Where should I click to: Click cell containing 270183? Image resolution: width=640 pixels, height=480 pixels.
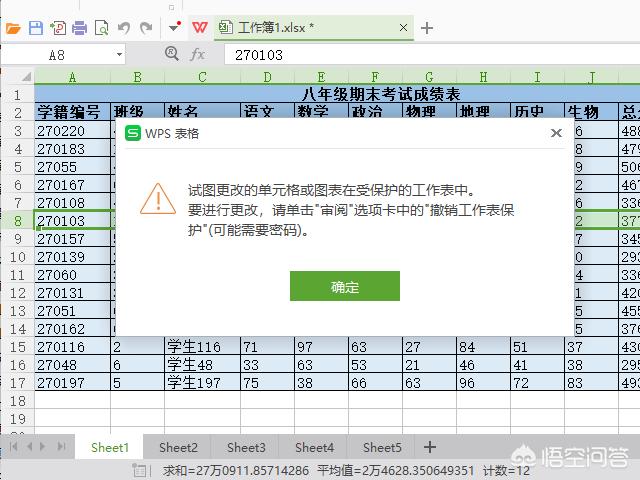pyautogui.click(x=72, y=149)
